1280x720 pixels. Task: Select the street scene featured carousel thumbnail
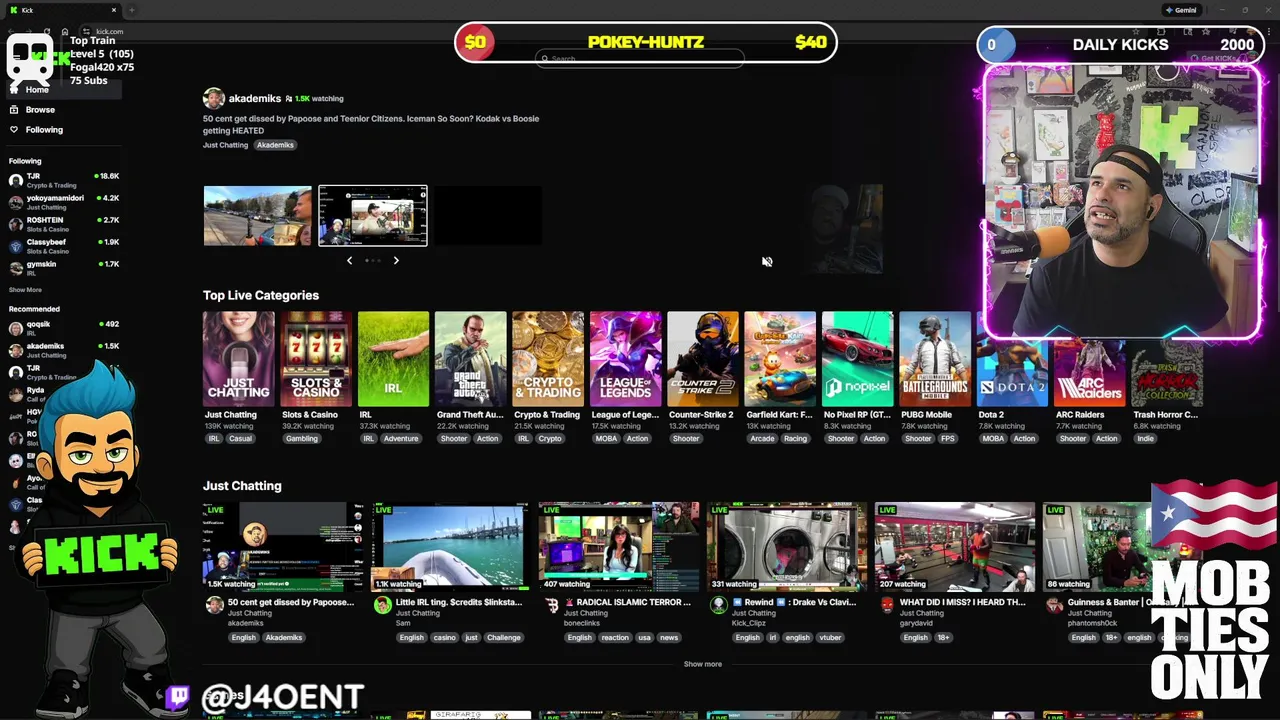tap(257, 215)
